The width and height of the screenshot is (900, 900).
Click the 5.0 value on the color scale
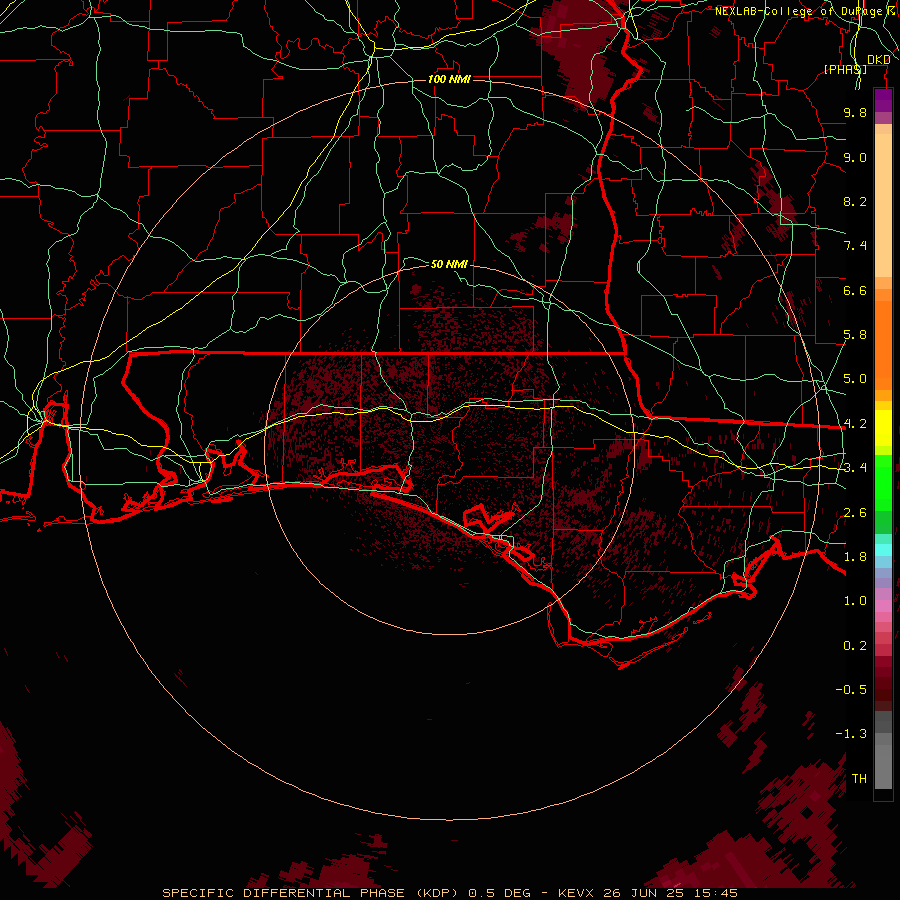(x=855, y=379)
